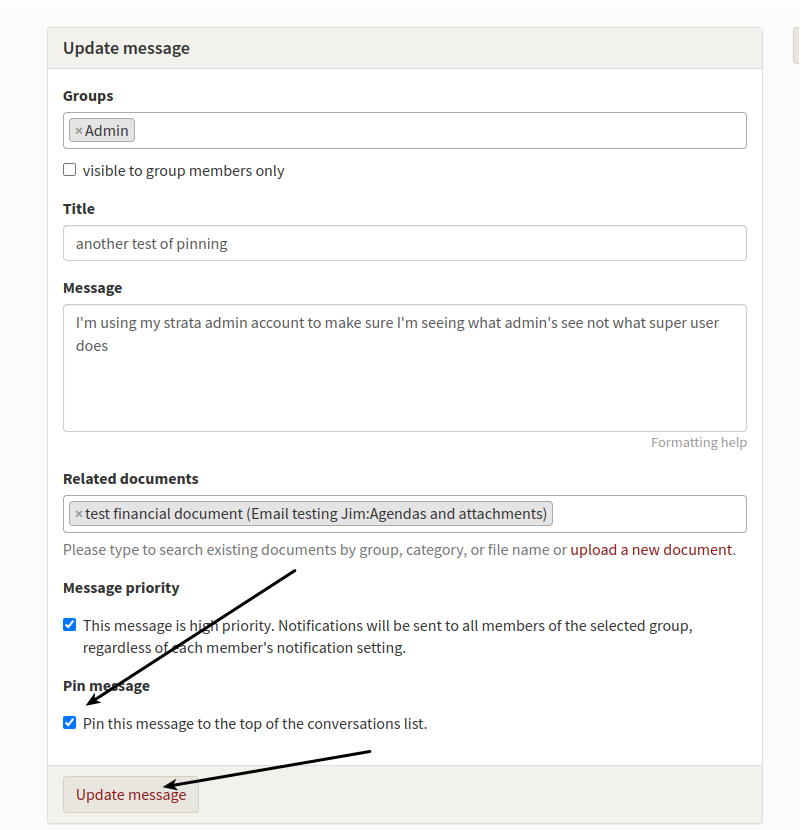The height and width of the screenshot is (830, 803).
Task: Click the Update message button
Action: [131, 795]
